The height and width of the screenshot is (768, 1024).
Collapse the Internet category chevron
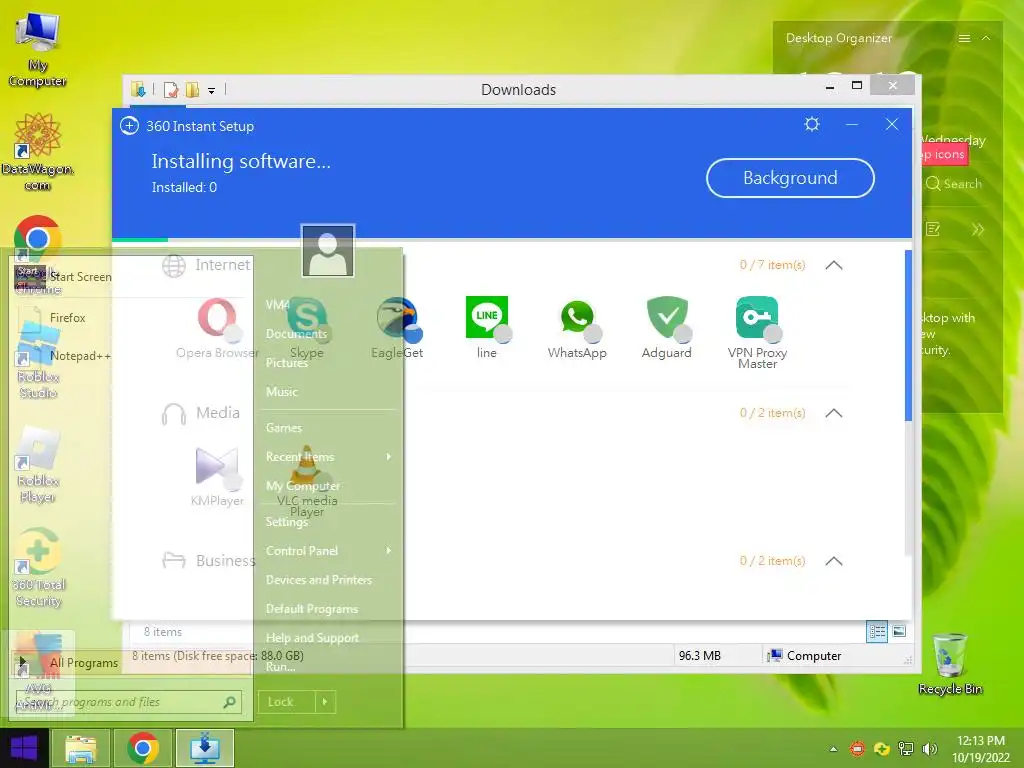click(x=834, y=265)
